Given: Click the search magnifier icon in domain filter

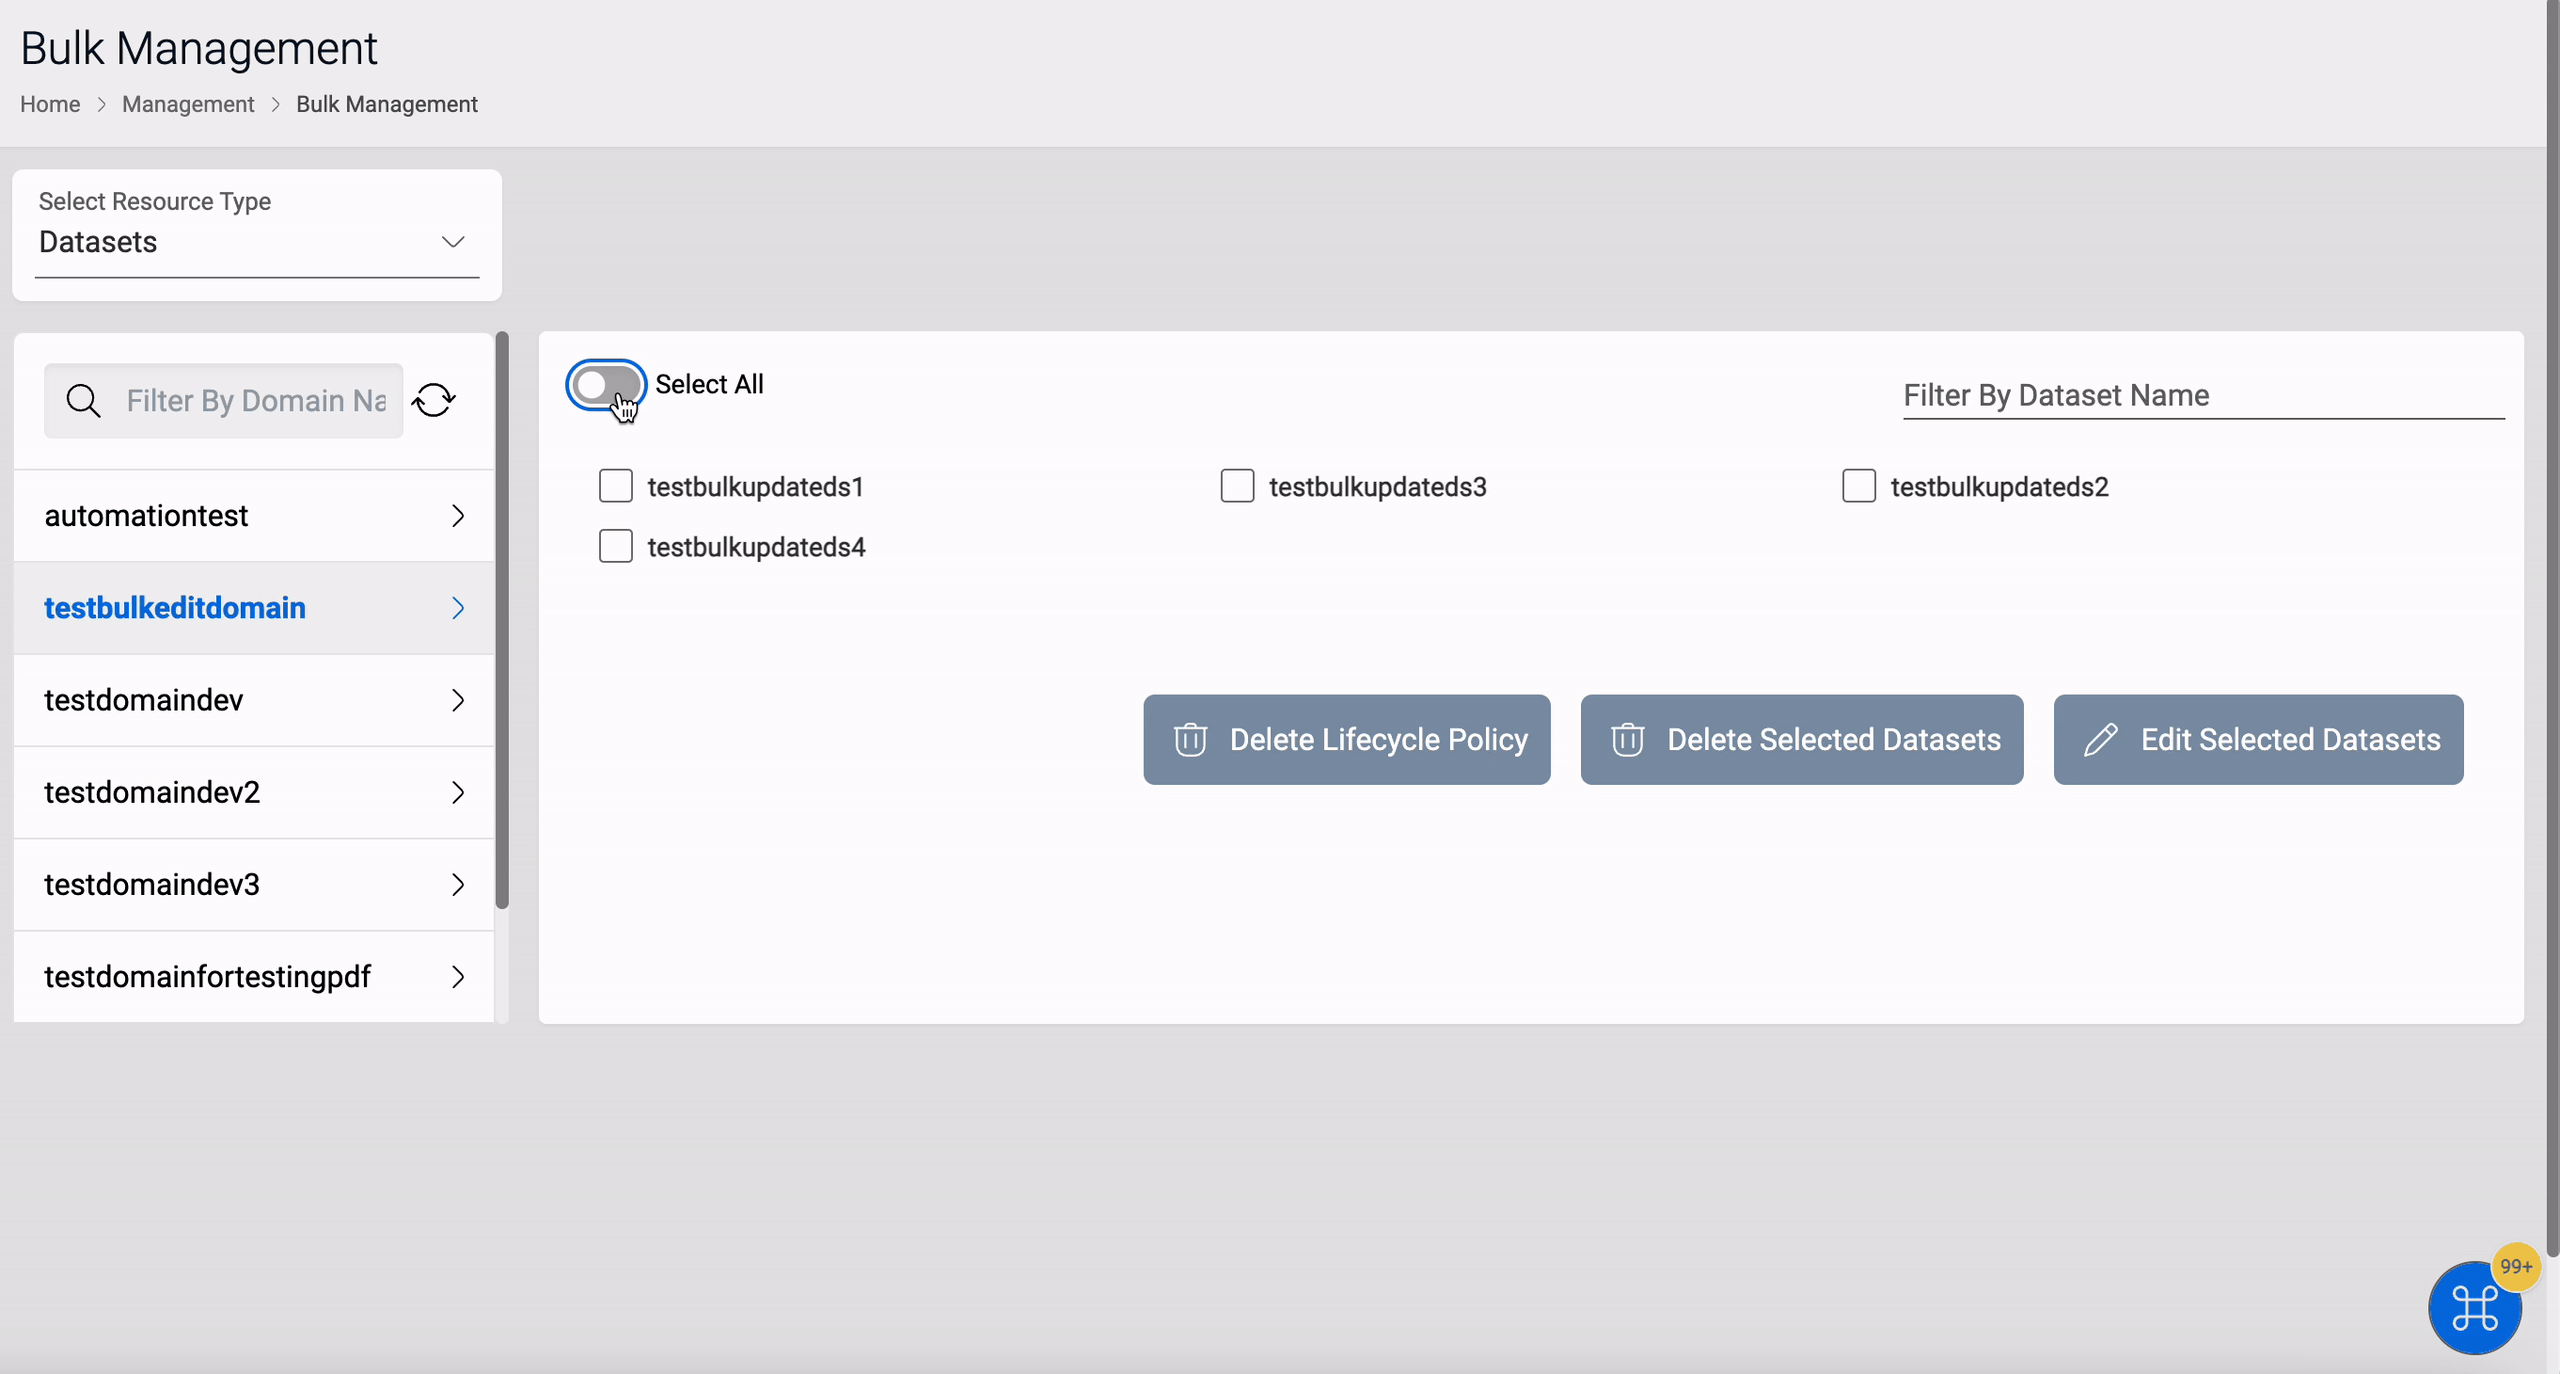Looking at the screenshot, I should click(83, 401).
